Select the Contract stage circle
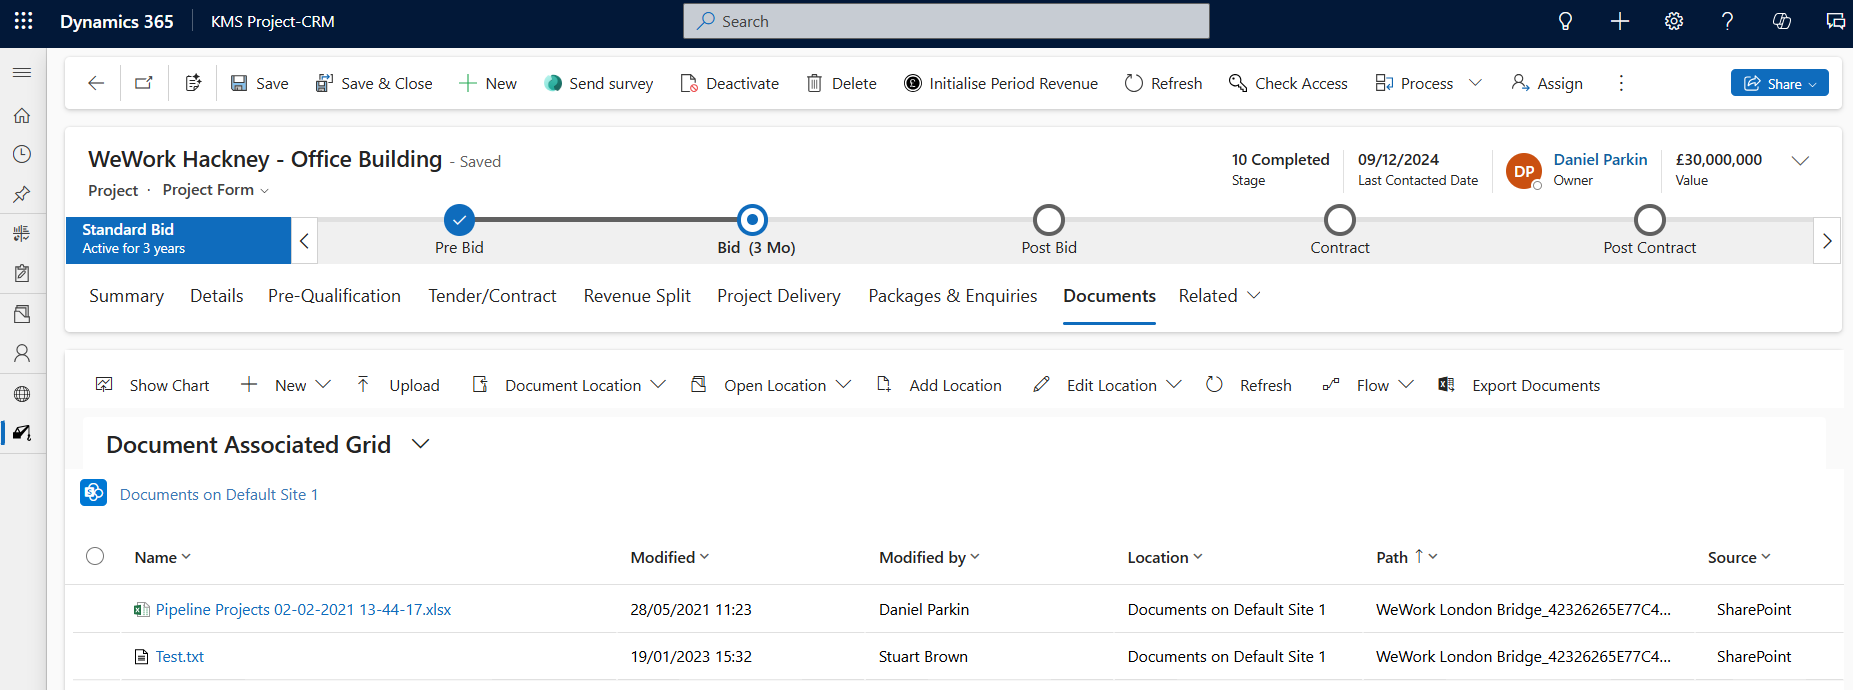1853x690 pixels. pos(1340,219)
